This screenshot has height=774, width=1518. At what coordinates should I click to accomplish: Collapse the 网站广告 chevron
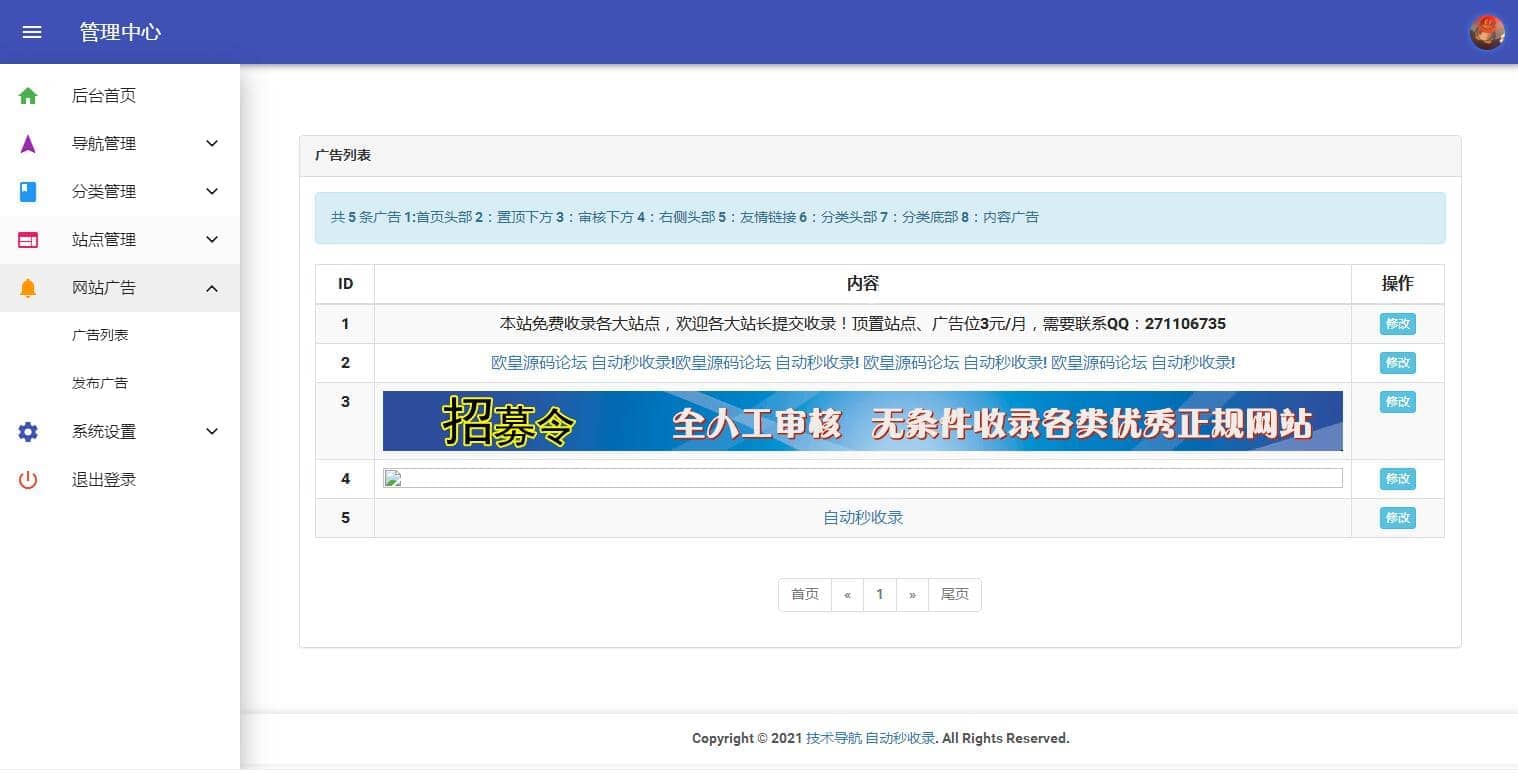pyautogui.click(x=212, y=288)
